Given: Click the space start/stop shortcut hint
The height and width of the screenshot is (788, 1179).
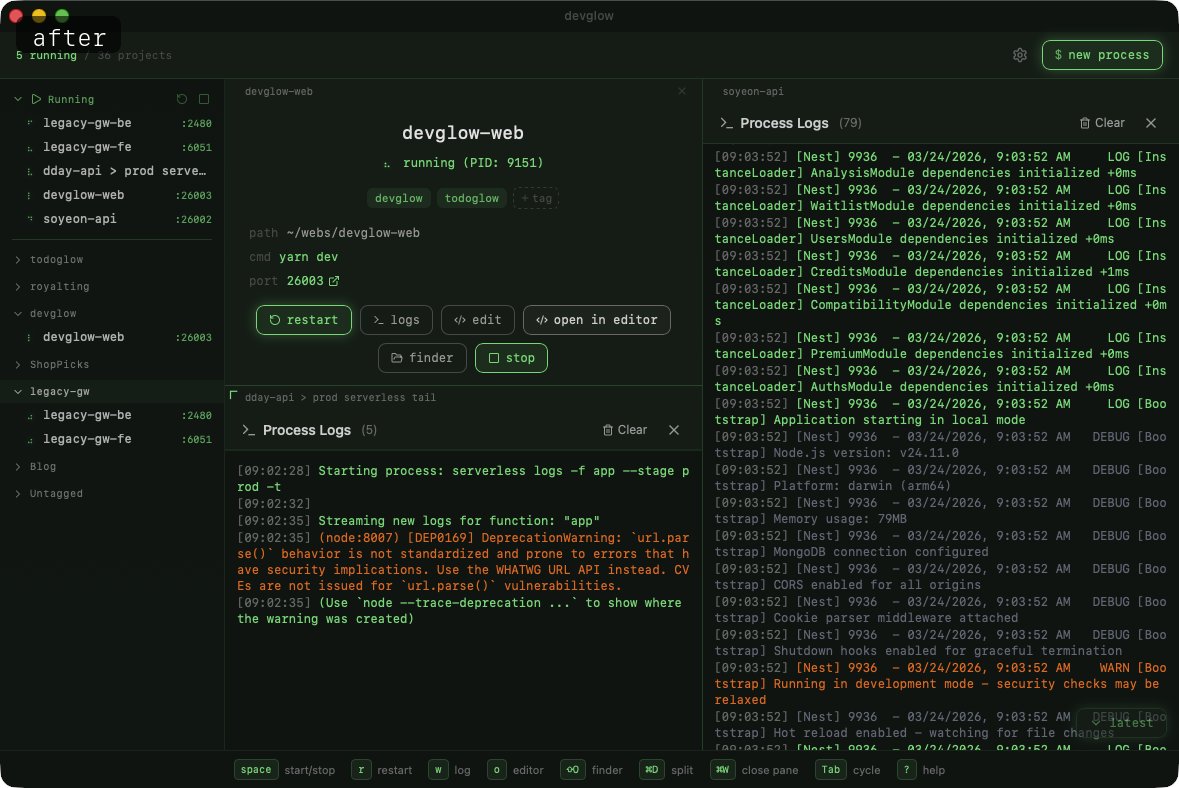Looking at the screenshot, I should coord(285,770).
